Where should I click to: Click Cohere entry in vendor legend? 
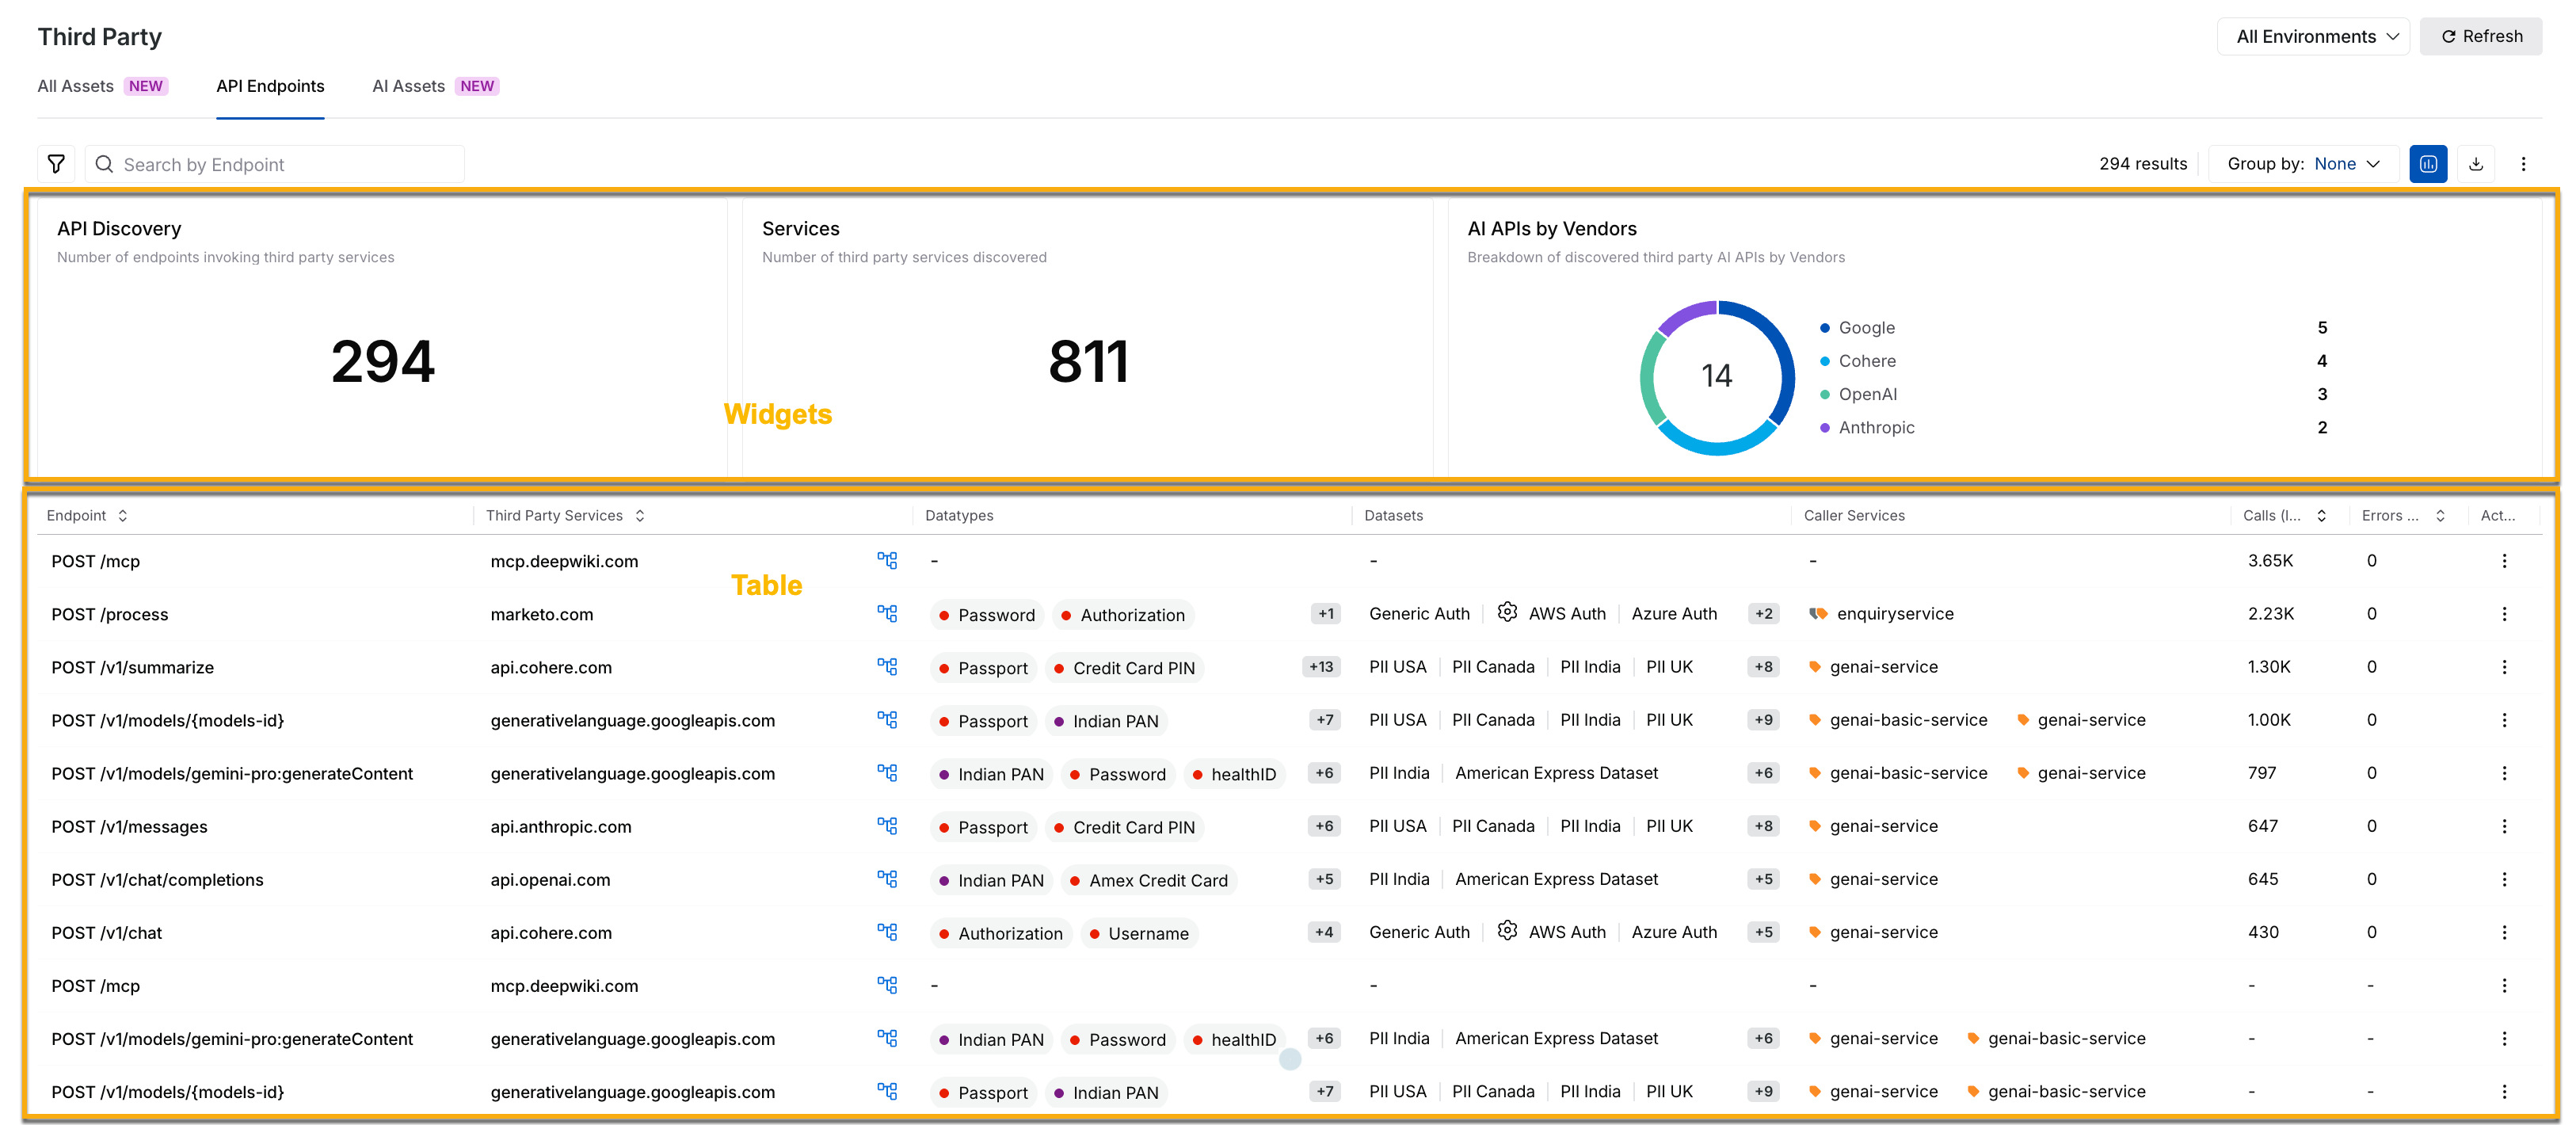pos(1867,361)
